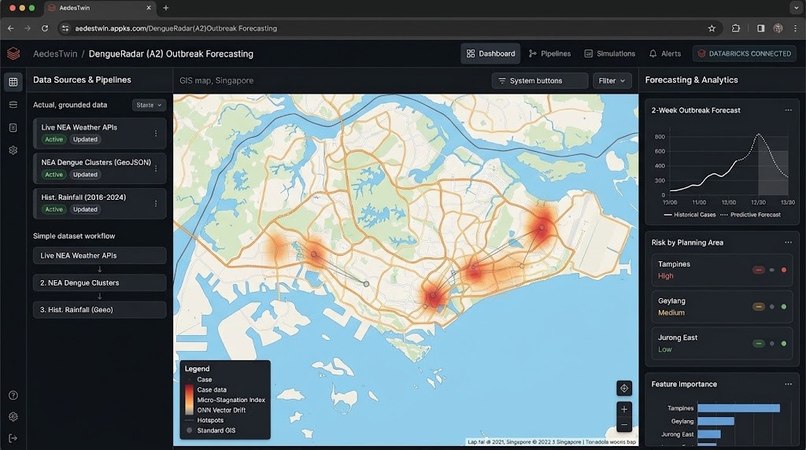The image size is (806, 450).
Task: Open a new browser tab
Action: point(166,8)
